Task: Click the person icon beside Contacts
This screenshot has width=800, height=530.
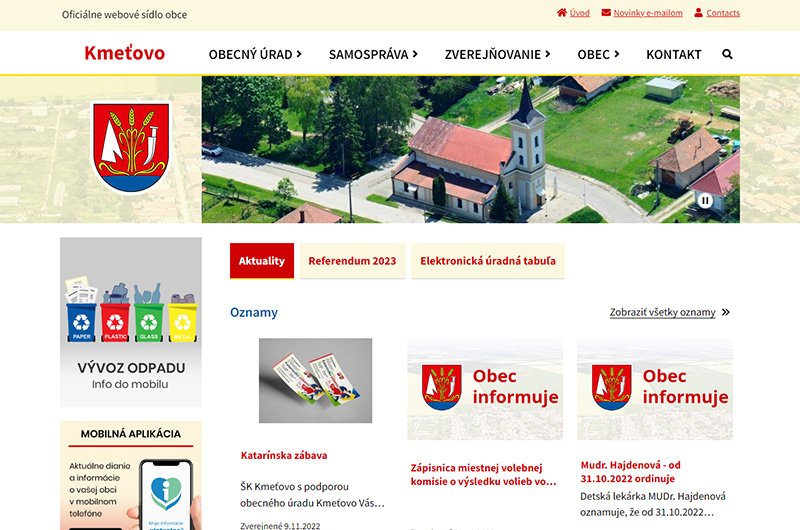Action: tap(699, 13)
